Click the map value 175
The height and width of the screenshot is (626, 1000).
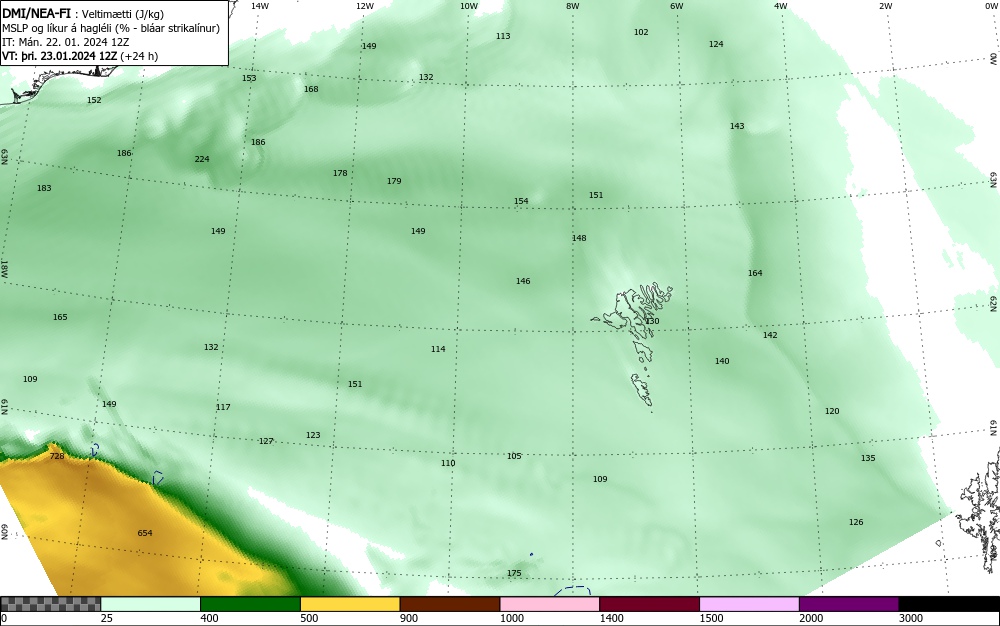pyautogui.click(x=514, y=573)
